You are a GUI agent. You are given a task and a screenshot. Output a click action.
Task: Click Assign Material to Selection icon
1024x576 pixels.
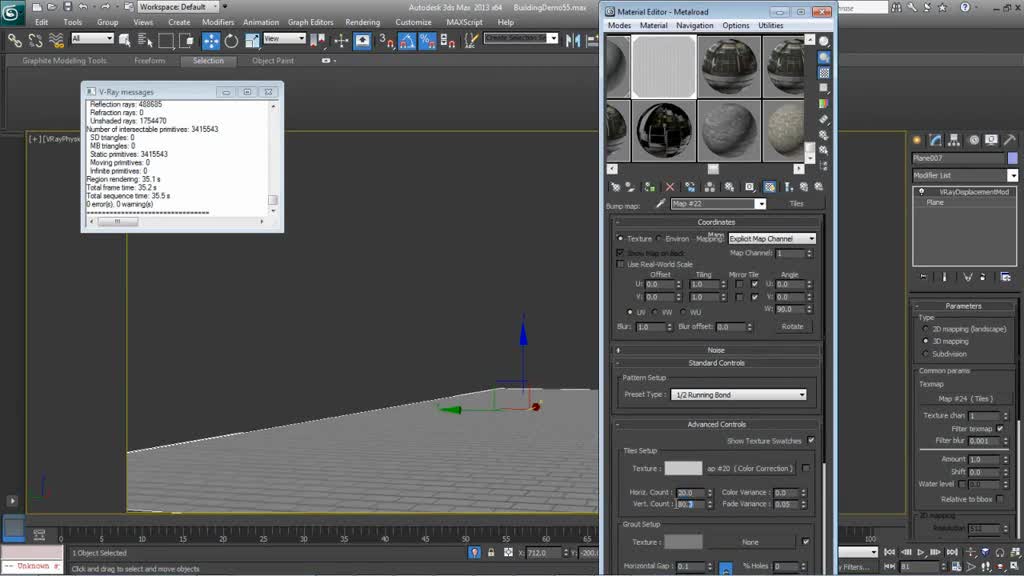(649, 187)
